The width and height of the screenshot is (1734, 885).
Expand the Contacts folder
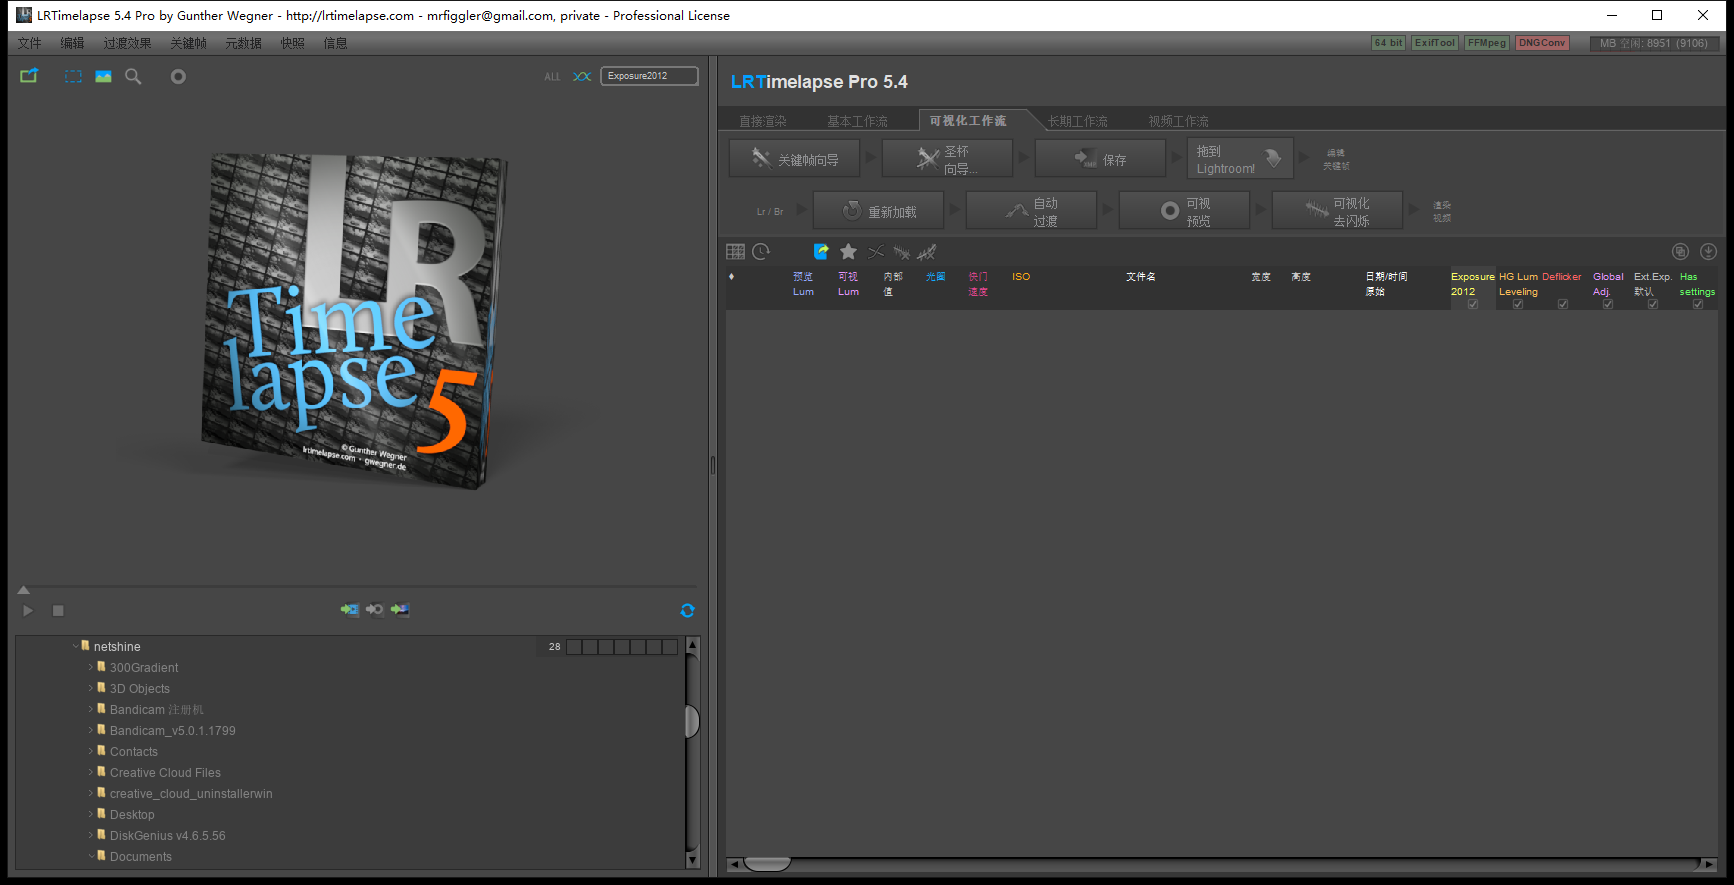tap(91, 751)
